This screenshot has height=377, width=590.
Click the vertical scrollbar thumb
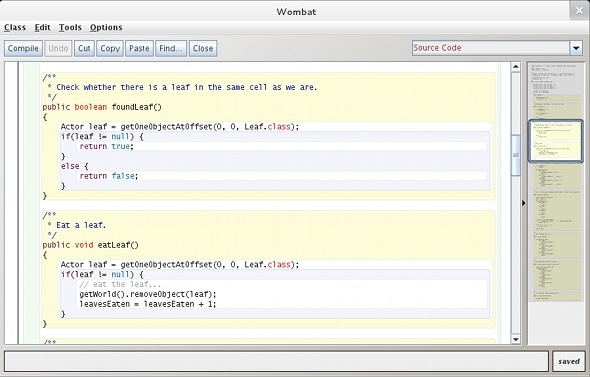[515, 155]
